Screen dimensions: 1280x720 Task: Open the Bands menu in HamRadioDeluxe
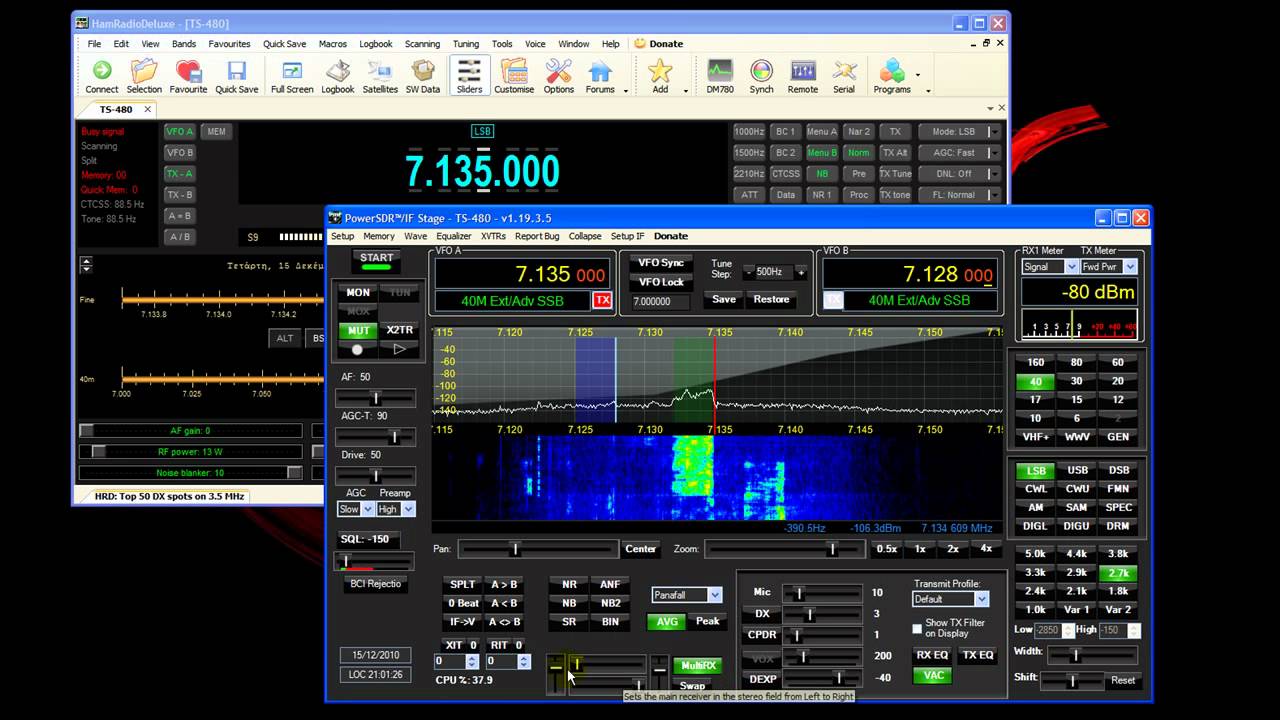pyautogui.click(x=184, y=44)
